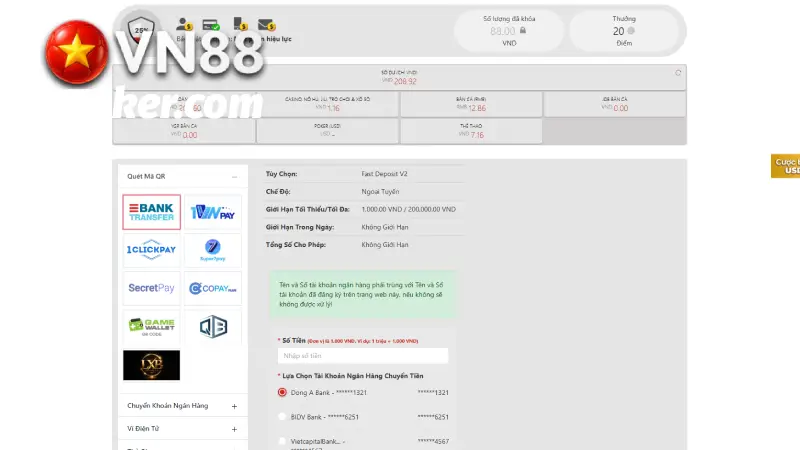Open the credit card verification icon
The width and height of the screenshot is (800, 450).
211,25
